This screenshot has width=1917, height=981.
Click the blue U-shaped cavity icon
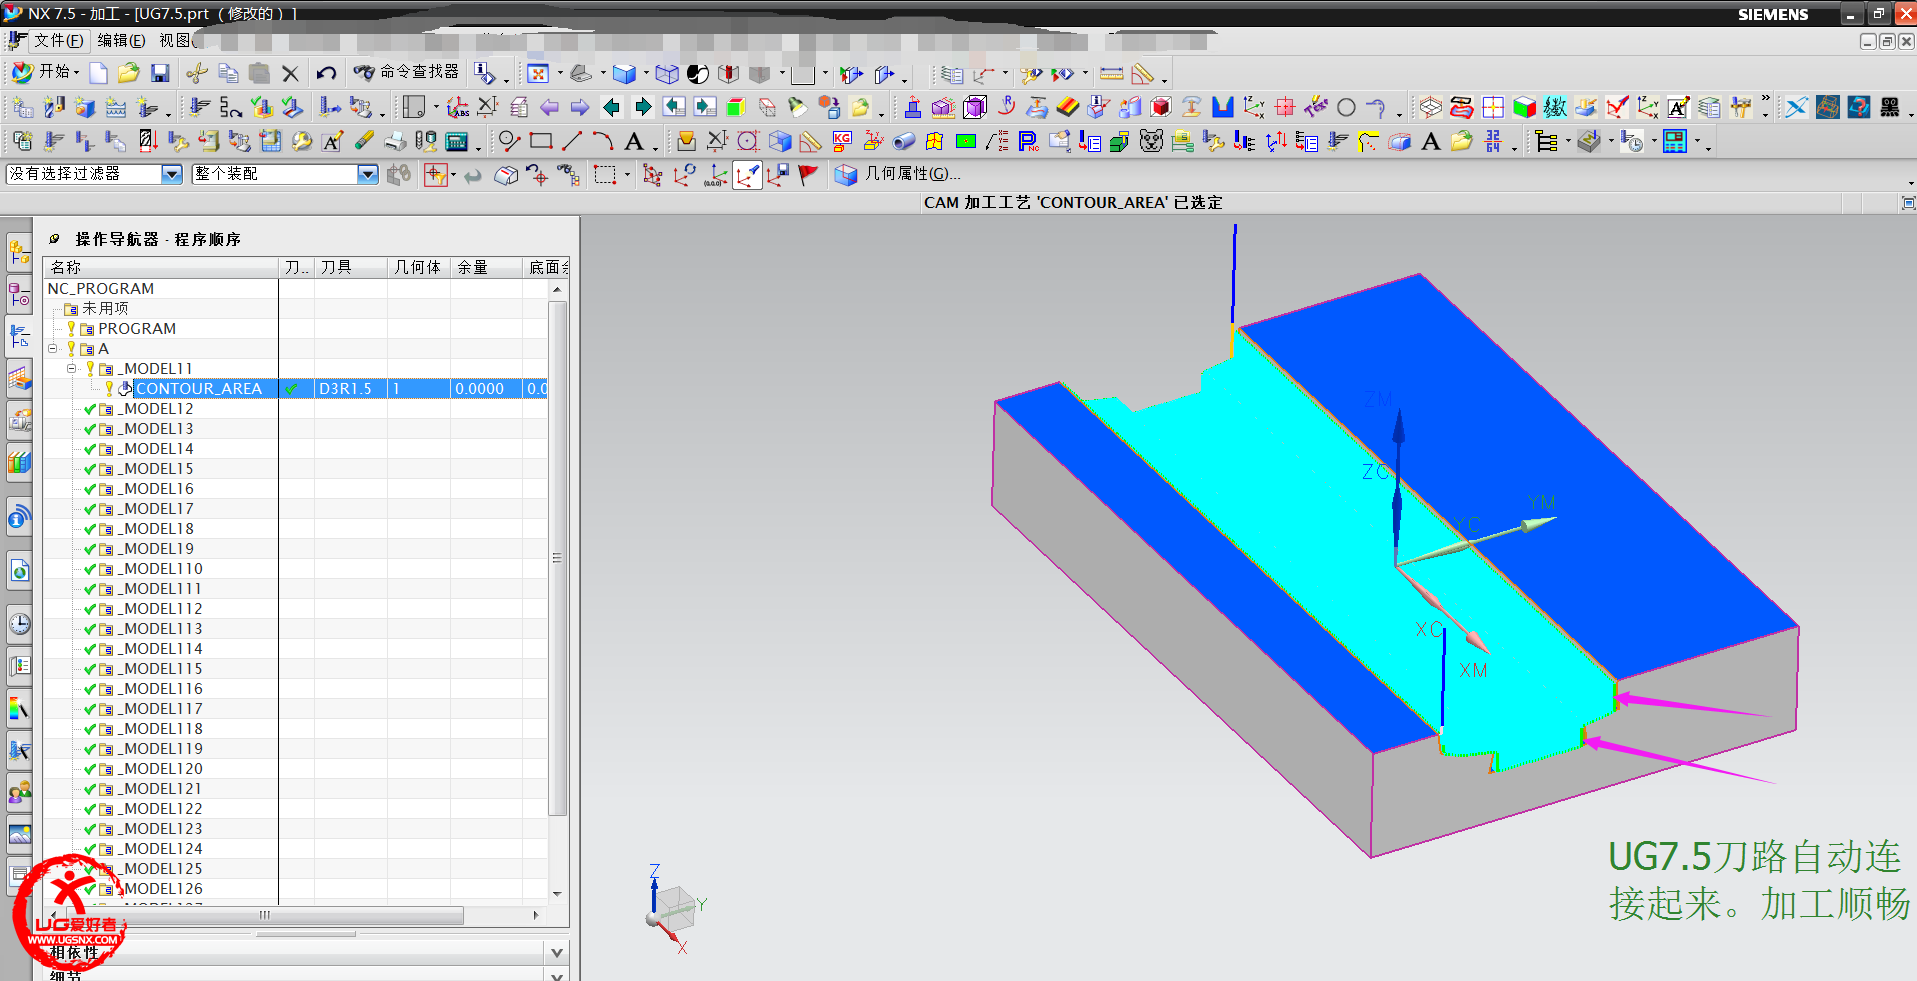1222,107
